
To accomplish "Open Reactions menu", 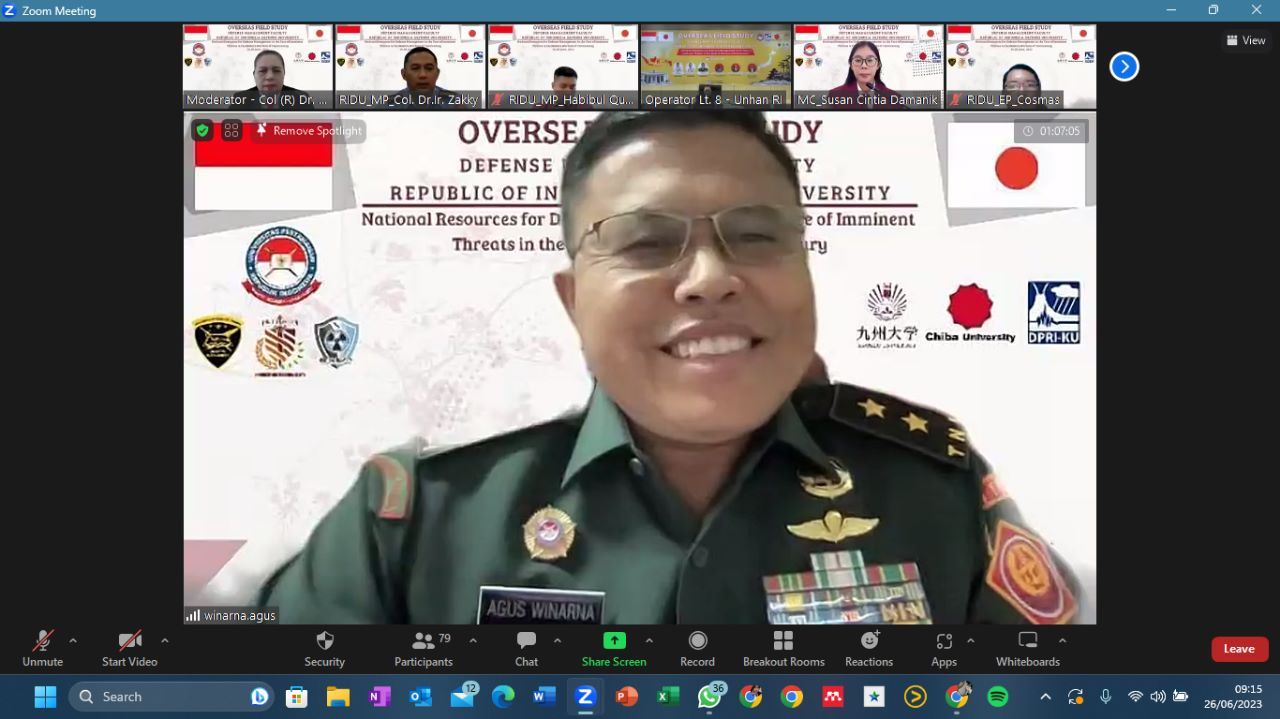I will [869, 648].
